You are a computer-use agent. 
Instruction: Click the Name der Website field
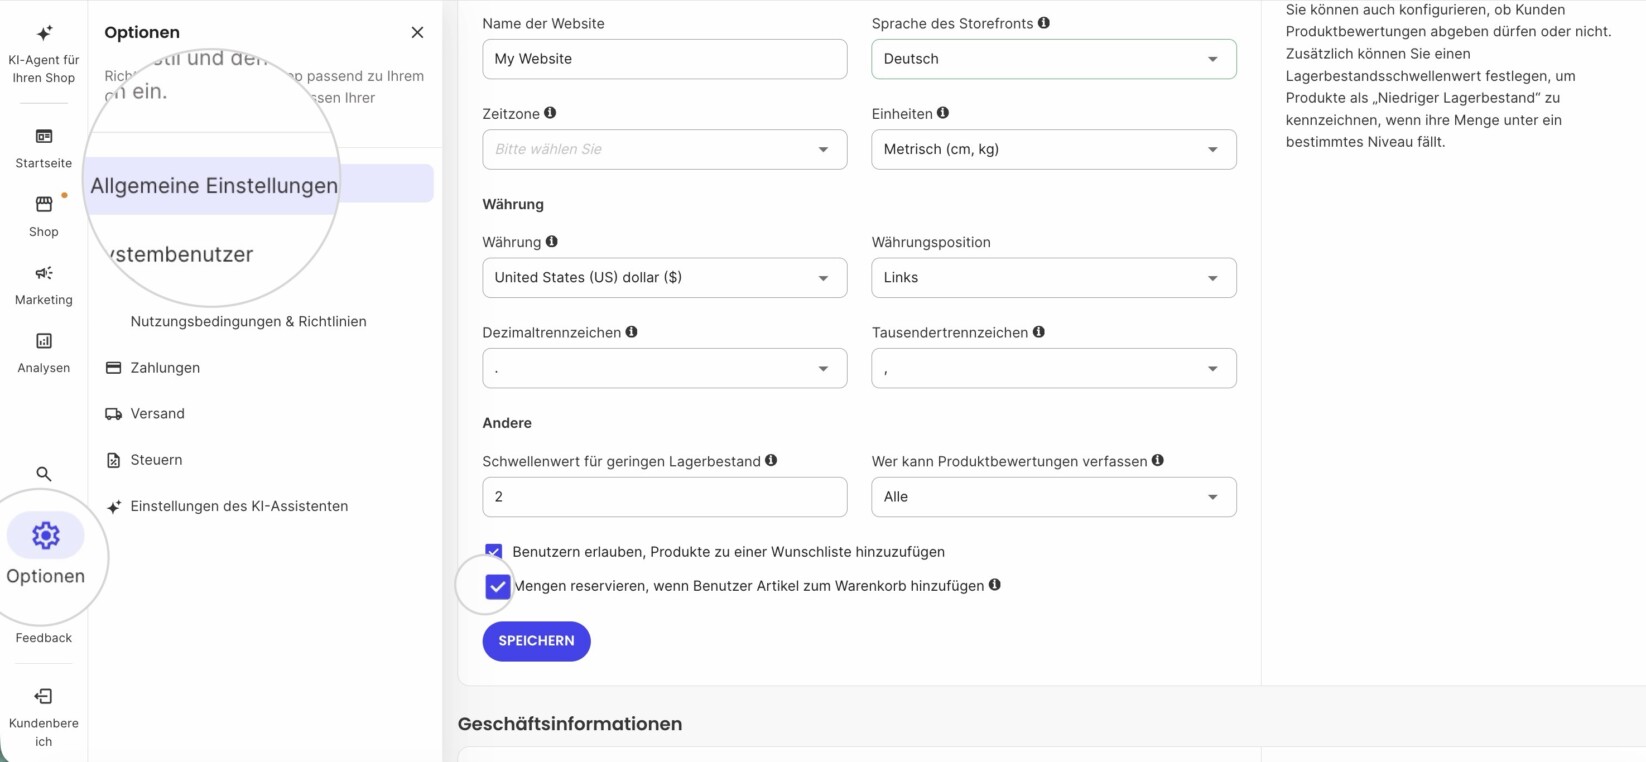pos(665,59)
